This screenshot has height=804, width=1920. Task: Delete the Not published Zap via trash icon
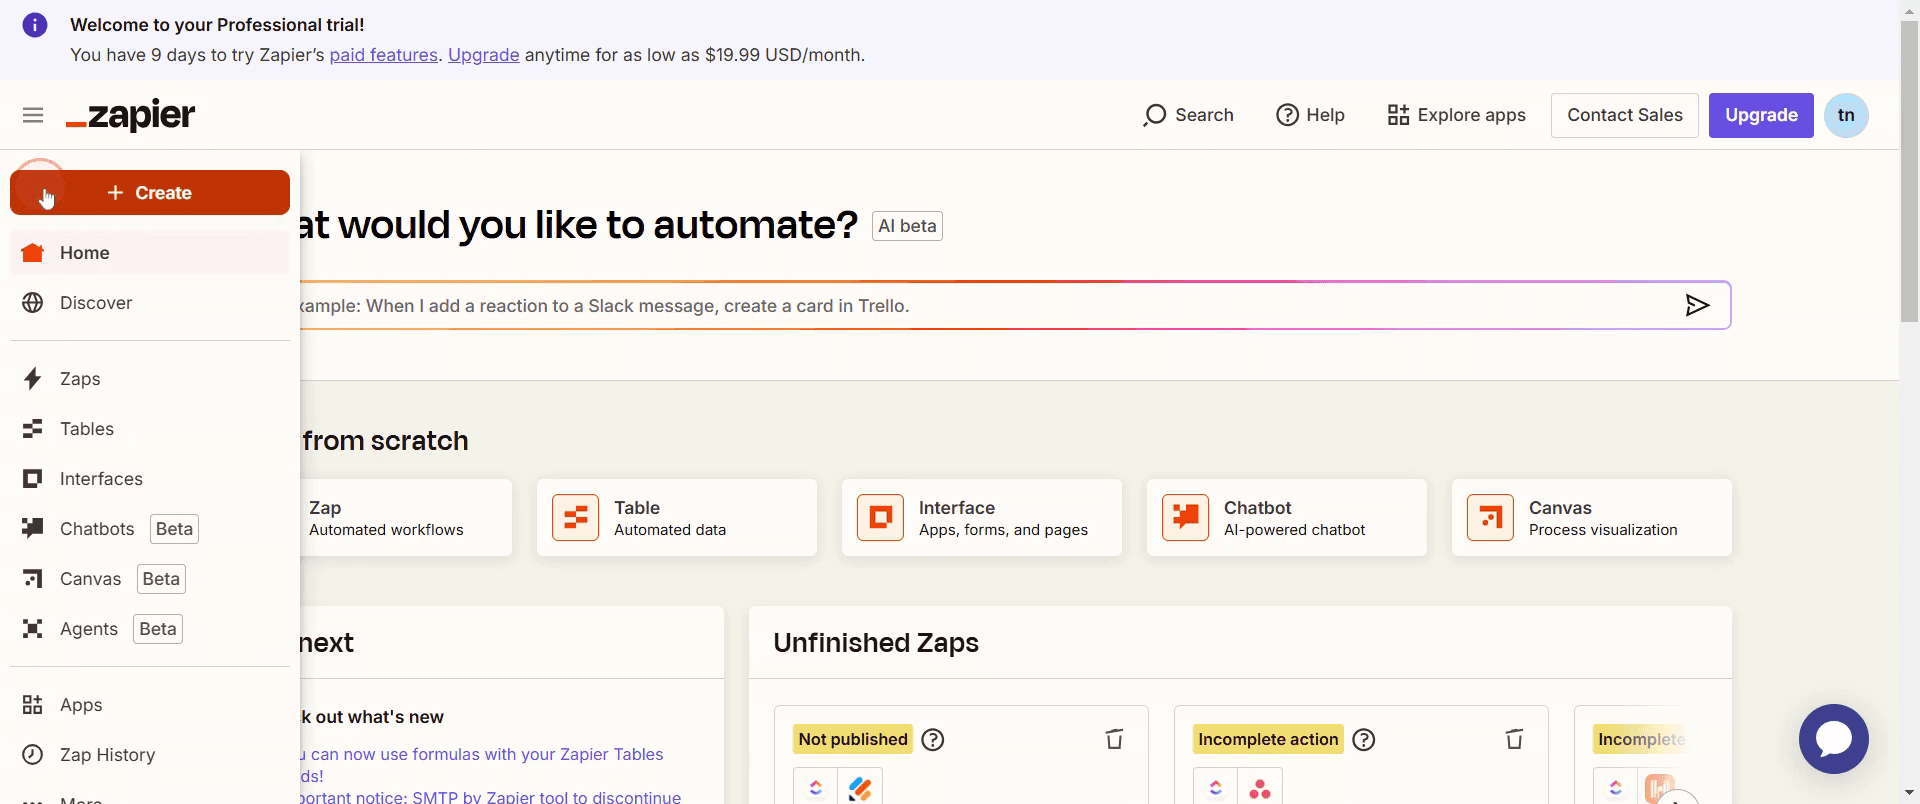(x=1114, y=740)
